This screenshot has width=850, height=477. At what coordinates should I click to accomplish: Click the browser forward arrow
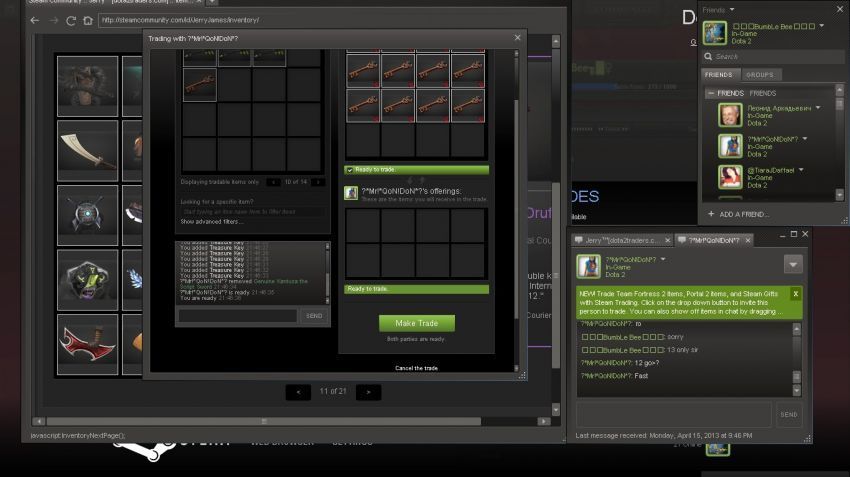pyautogui.click(x=53, y=20)
